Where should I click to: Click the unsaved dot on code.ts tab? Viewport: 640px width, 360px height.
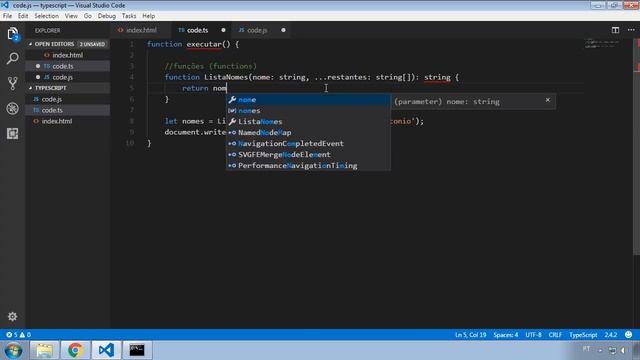point(223,30)
